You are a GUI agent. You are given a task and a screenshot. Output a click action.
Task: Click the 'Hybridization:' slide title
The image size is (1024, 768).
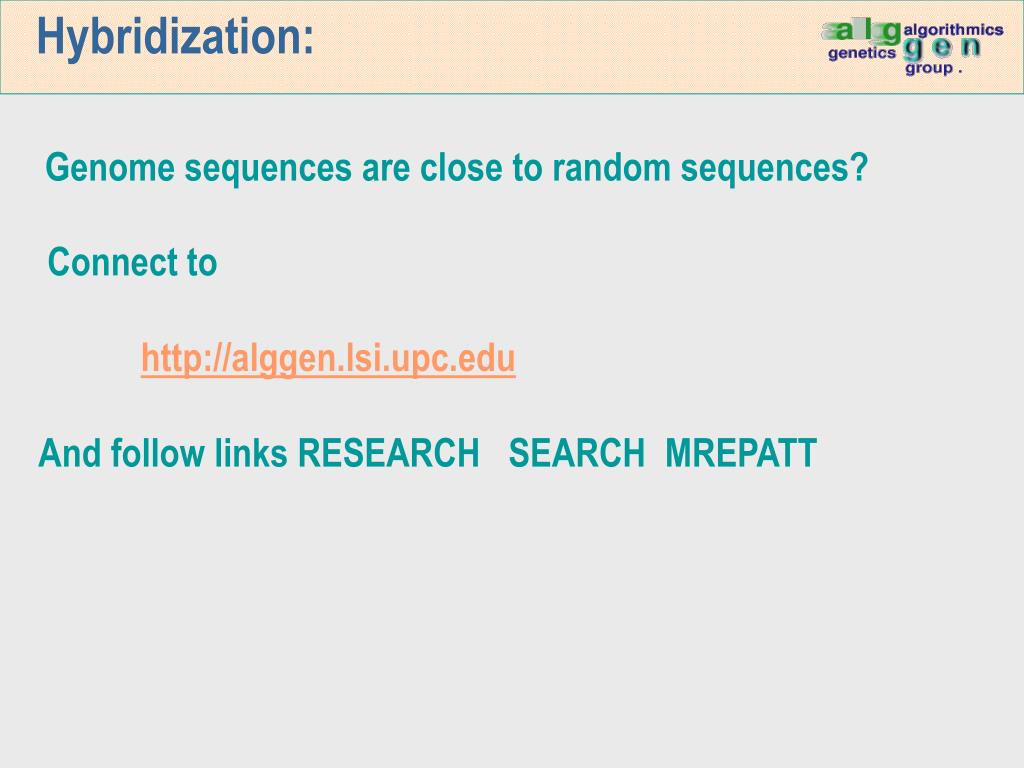(175, 37)
